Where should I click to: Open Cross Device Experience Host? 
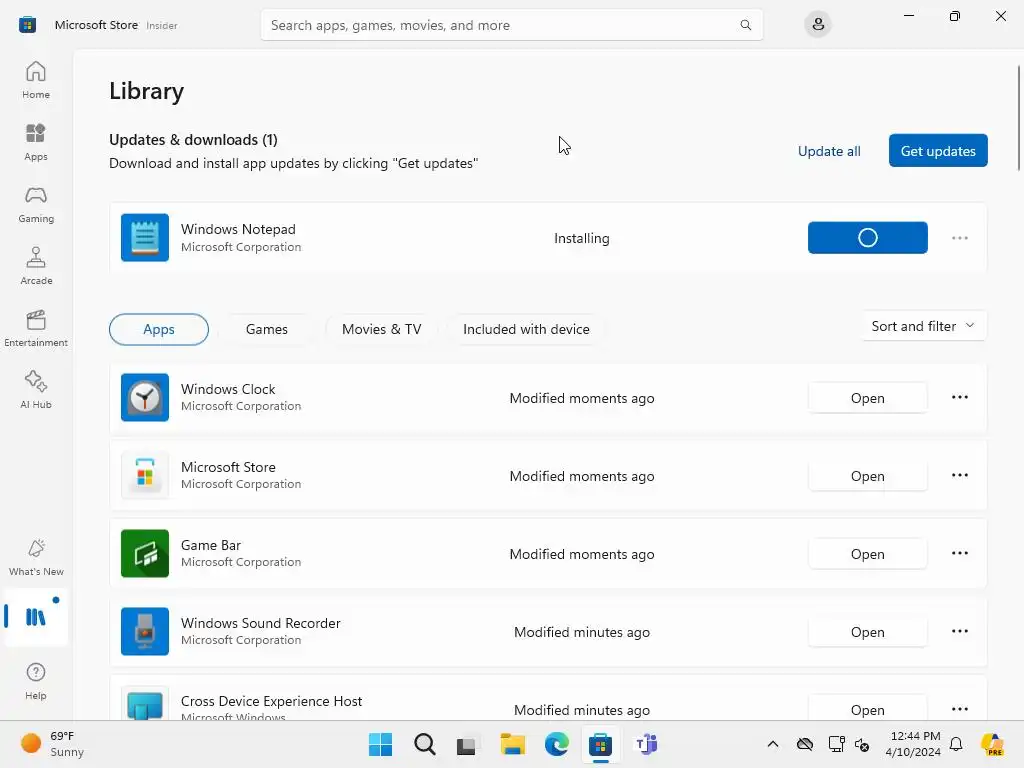(867, 709)
